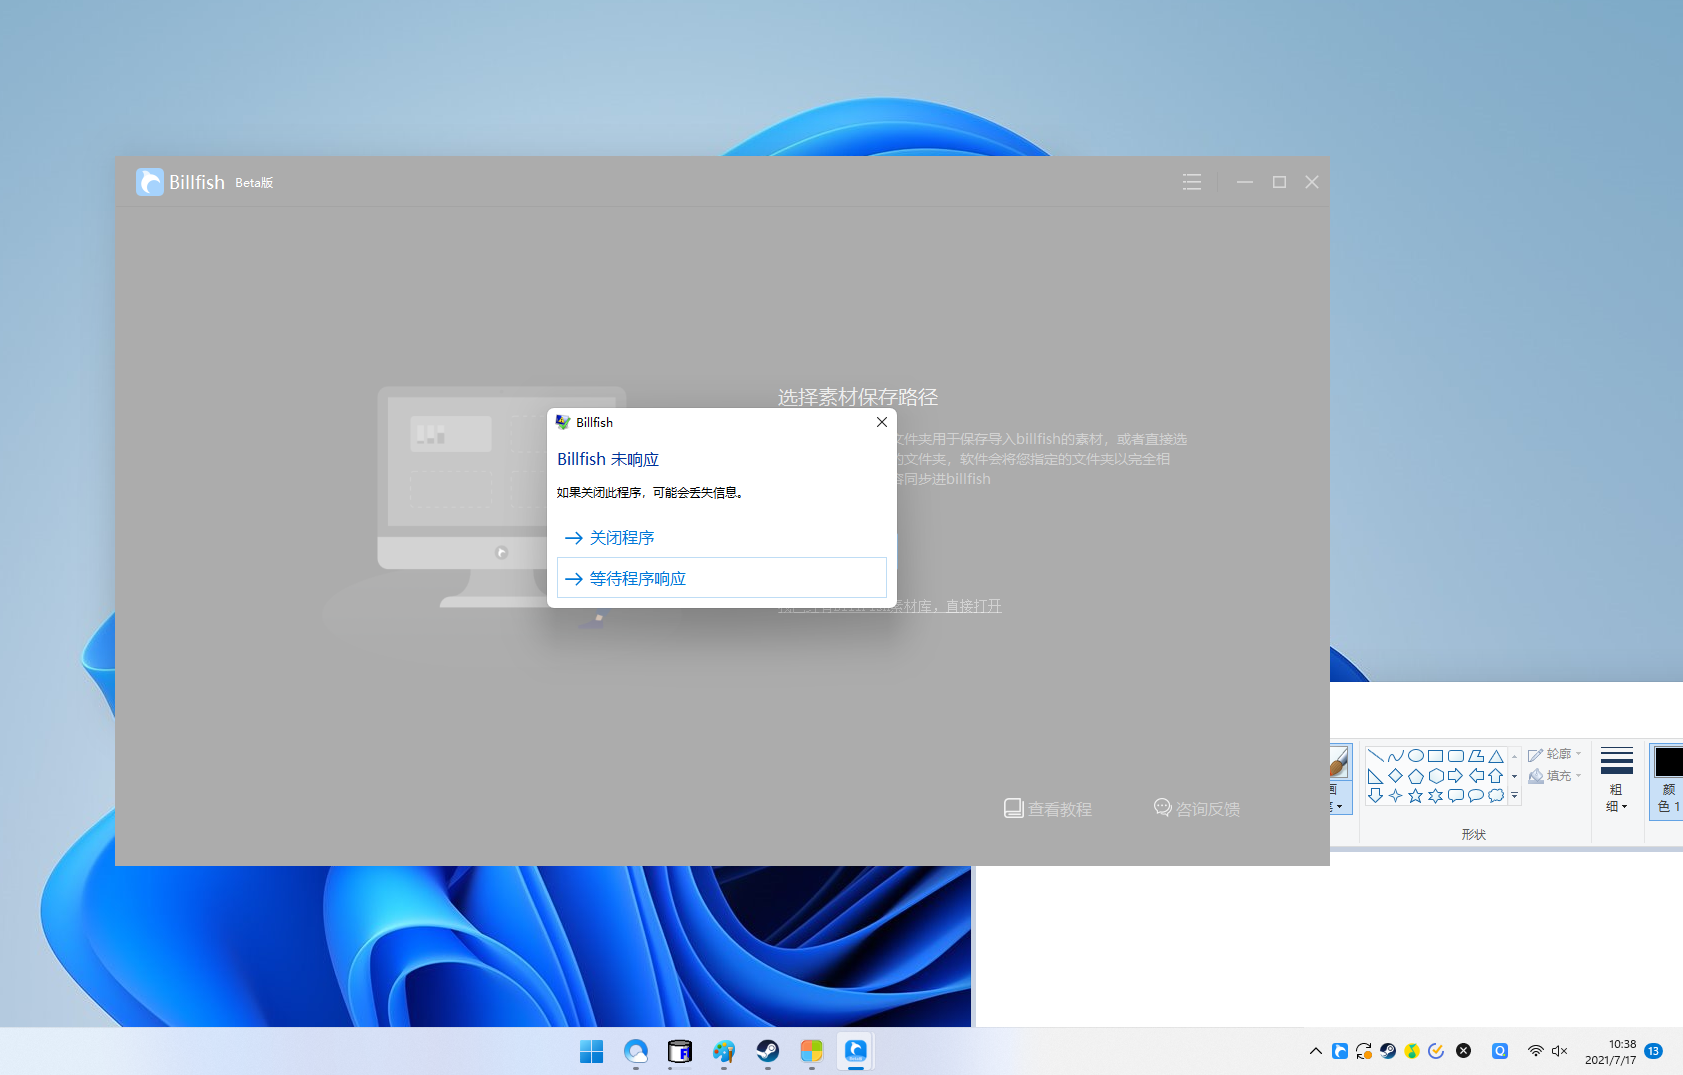
Task: Click the 直接打开 existing library link
Action: 973,606
